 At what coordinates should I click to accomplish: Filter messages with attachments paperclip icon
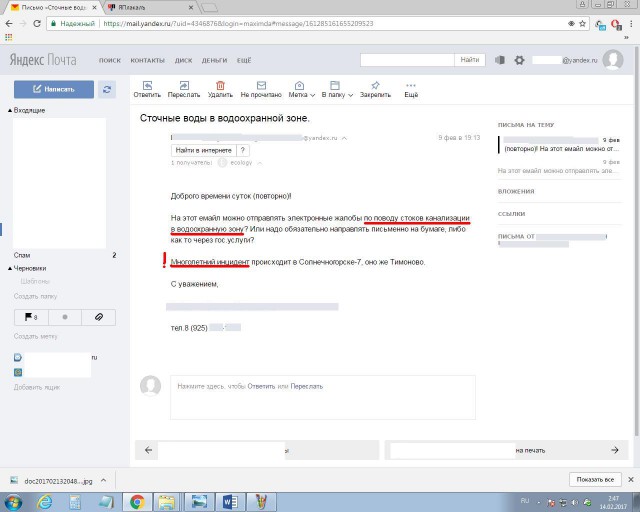point(99,317)
